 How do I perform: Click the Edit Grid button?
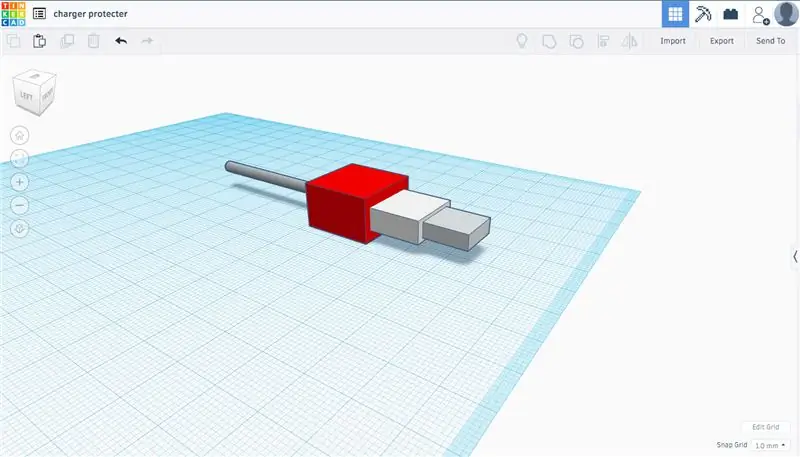[765, 427]
